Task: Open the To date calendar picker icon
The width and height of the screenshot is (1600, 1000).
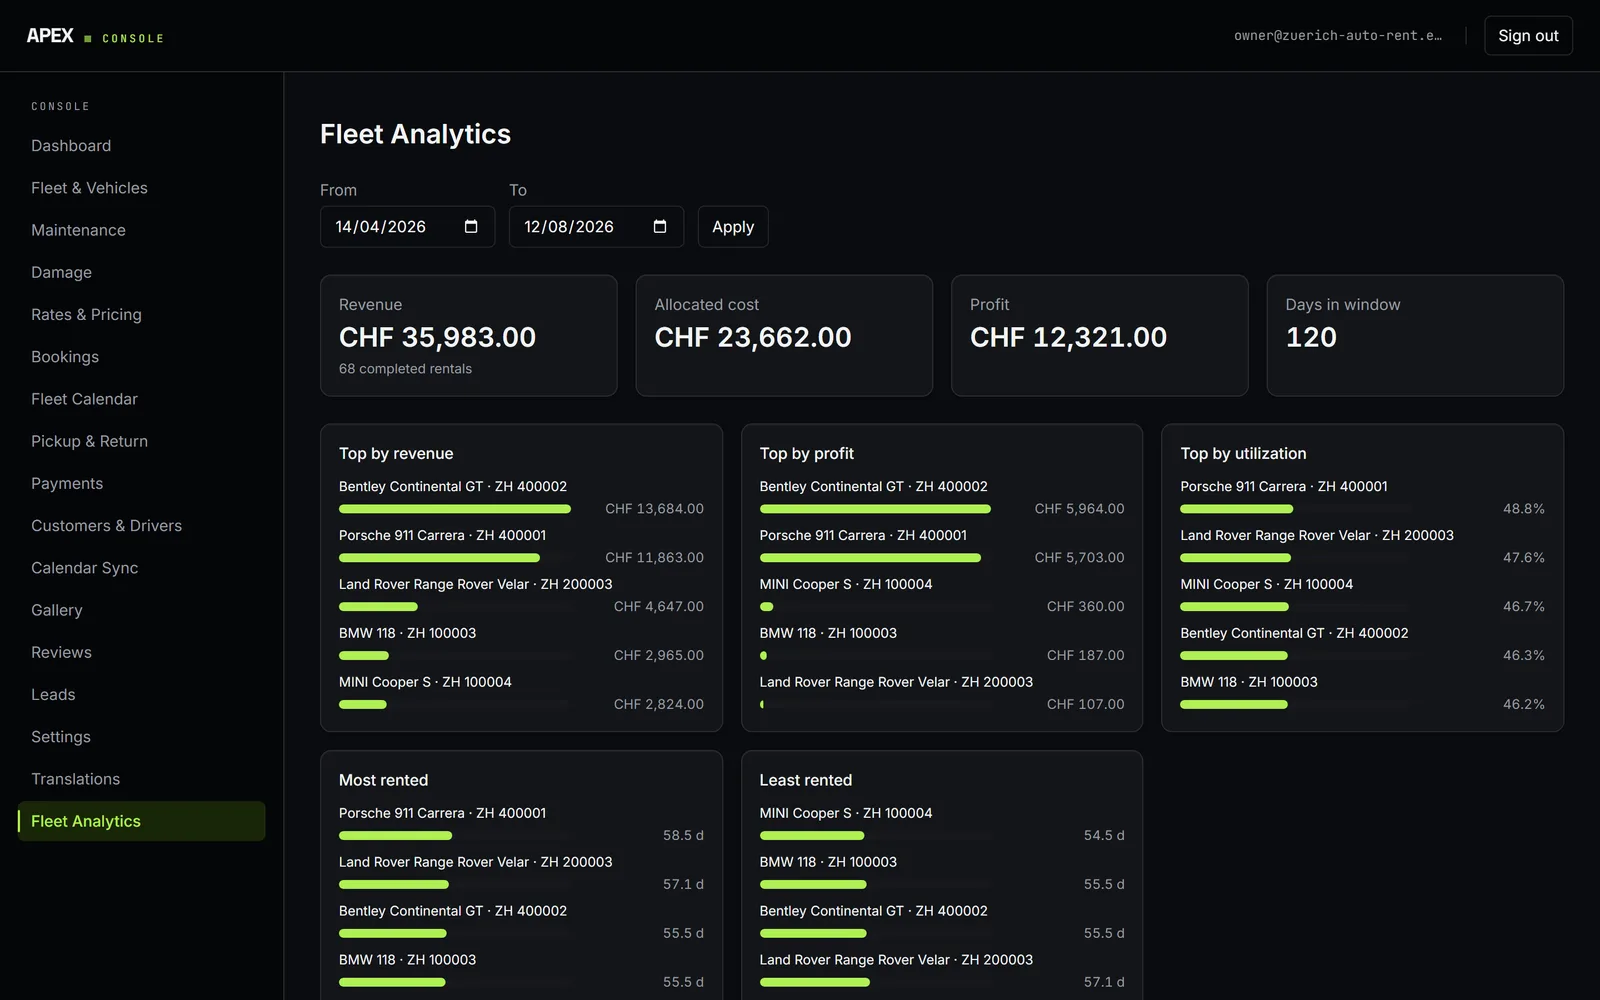Action: [660, 227]
